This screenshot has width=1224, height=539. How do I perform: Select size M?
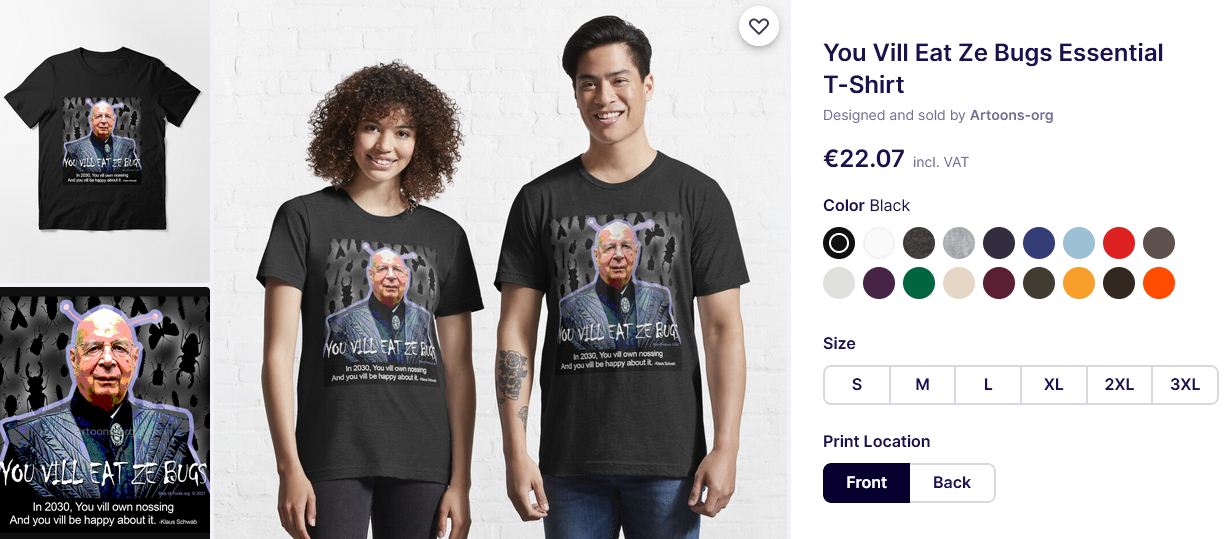point(923,385)
